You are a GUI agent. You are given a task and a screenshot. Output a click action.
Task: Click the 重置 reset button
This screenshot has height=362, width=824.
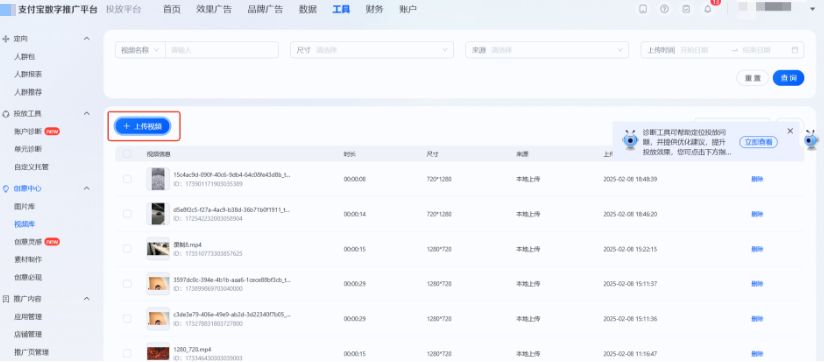(753, 78)
